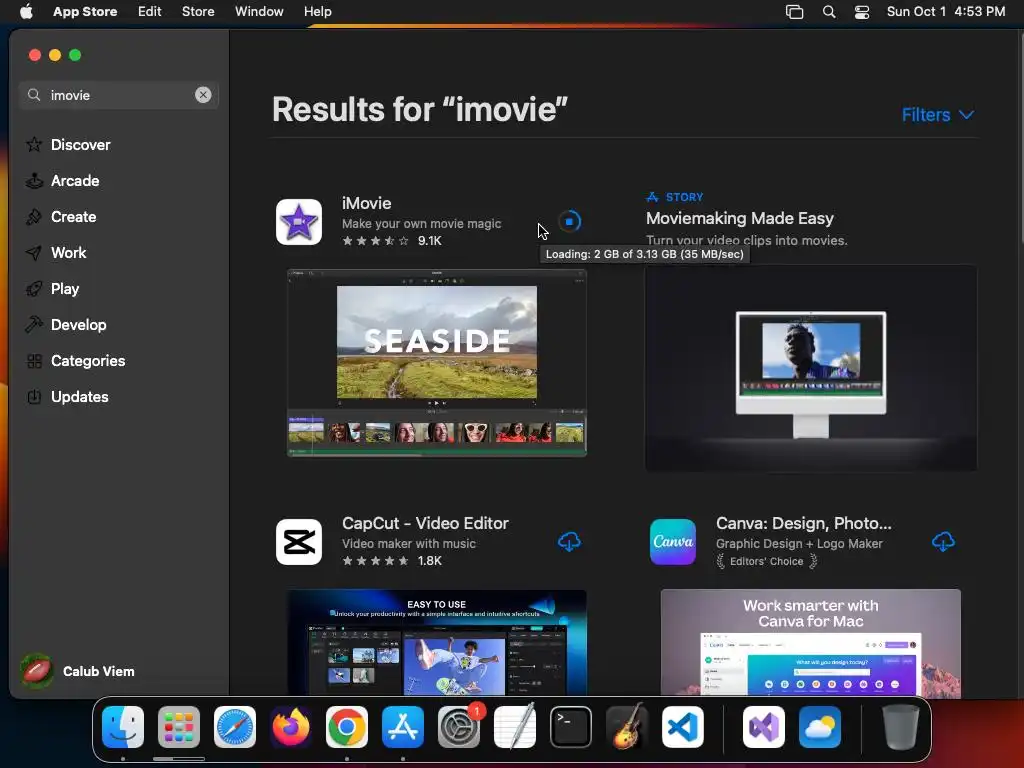Open the Apple menu
Image resolution: width=1024 pixels, height=768 pixels.
[26, 11]
